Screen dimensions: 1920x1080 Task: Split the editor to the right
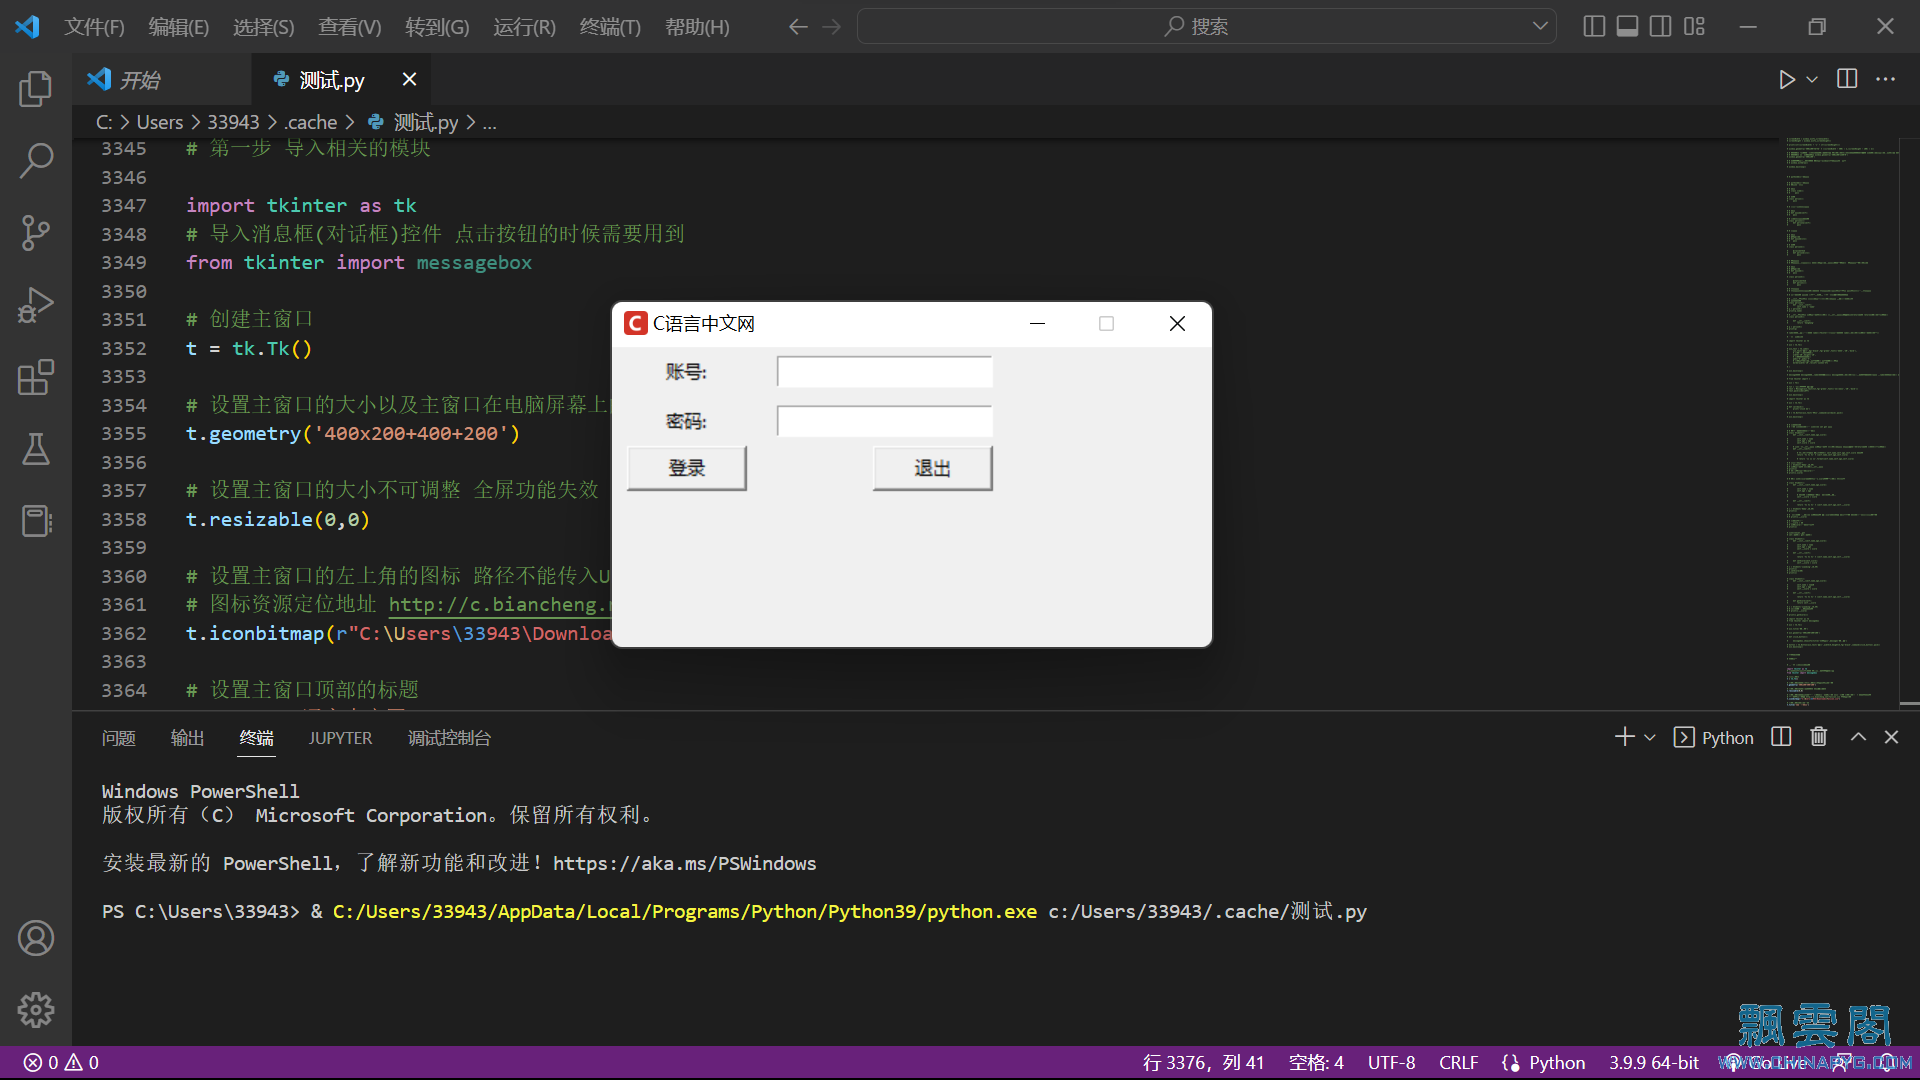coord(1847,79)
